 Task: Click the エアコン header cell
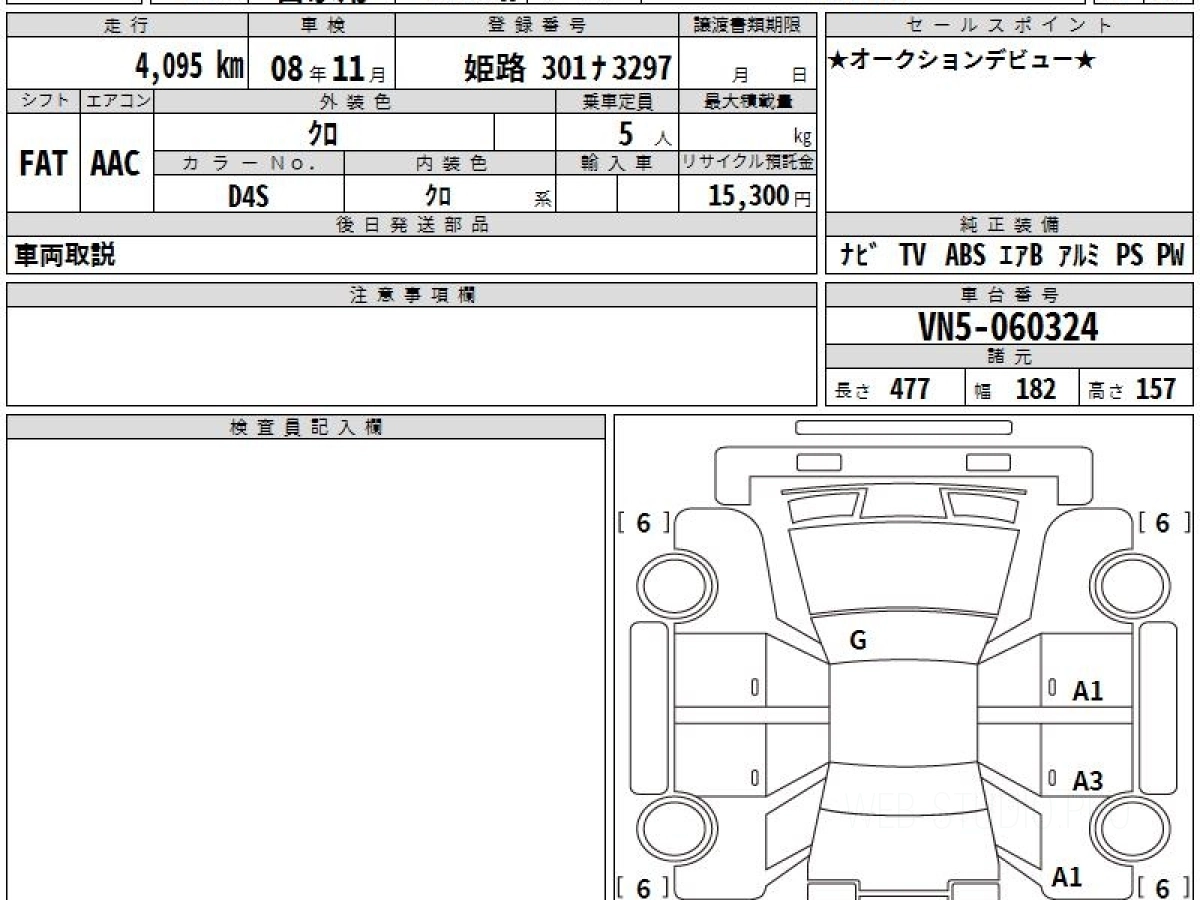(117, 101)
